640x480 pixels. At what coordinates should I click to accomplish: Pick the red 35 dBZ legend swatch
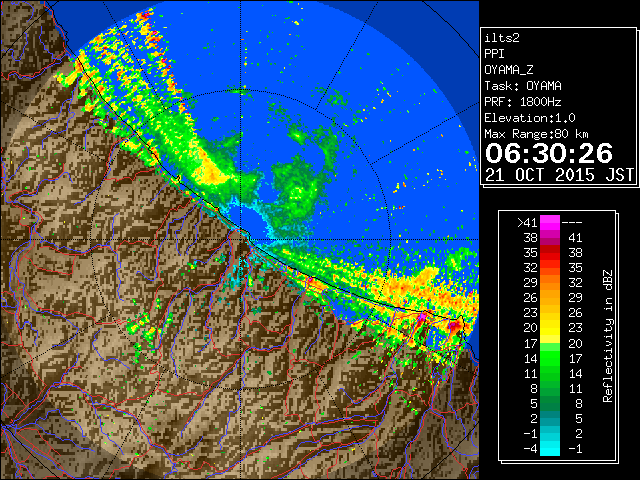point(550,253)
